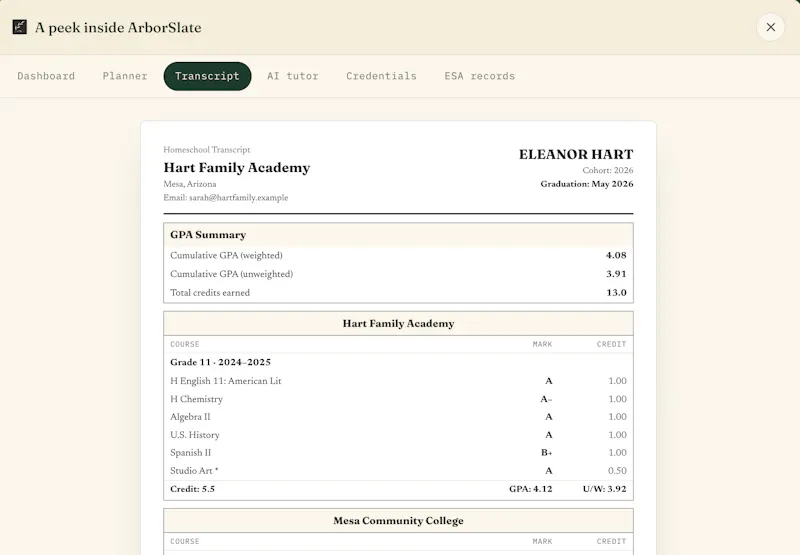Click the 'A peek inside ArborSlate' title
Viewport: 800px width, 555px height.
tap(118, 28)
